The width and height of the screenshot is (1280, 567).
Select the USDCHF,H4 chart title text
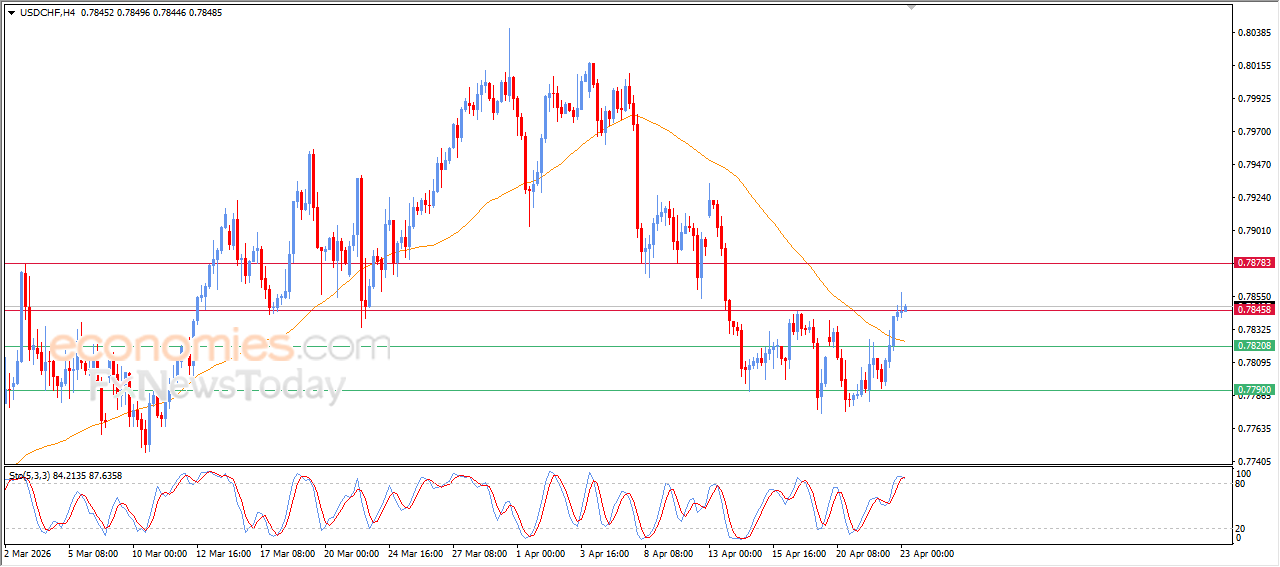[47, 12]
